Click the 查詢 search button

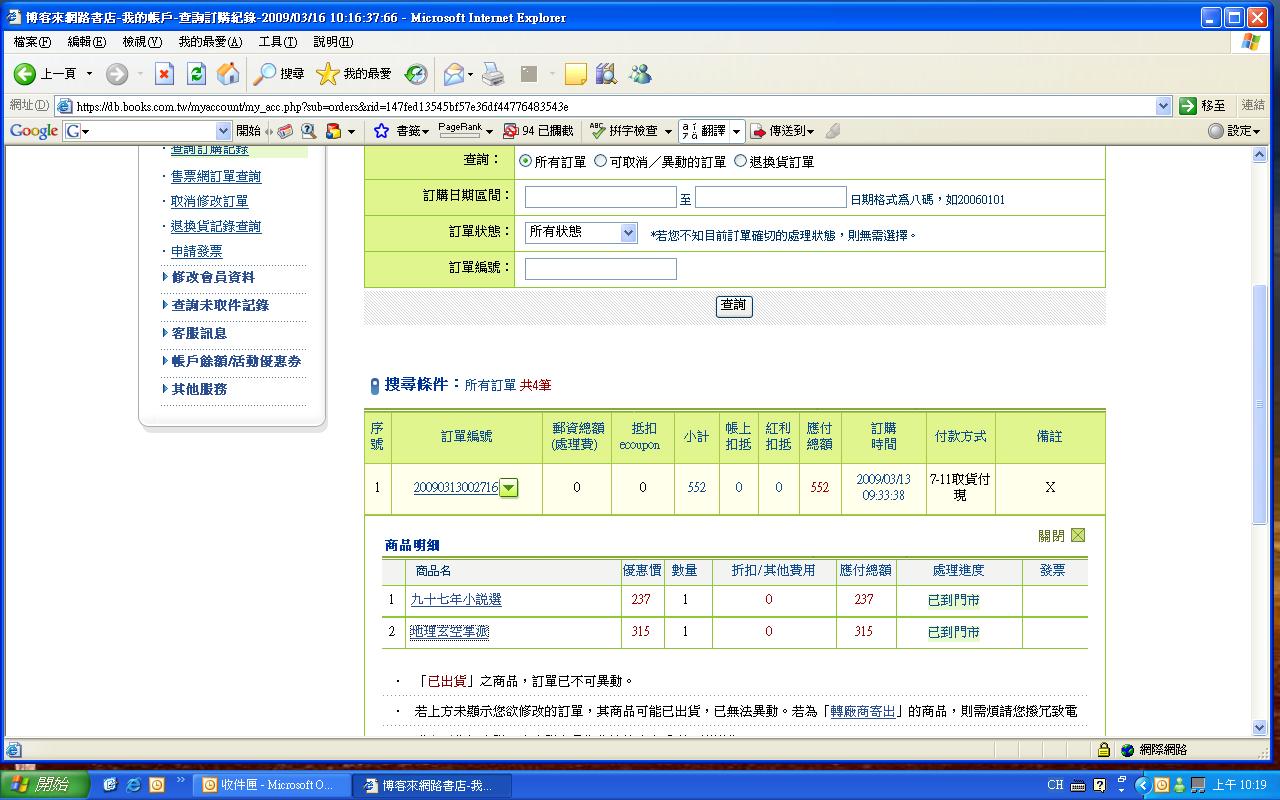[x=734, y=305]
